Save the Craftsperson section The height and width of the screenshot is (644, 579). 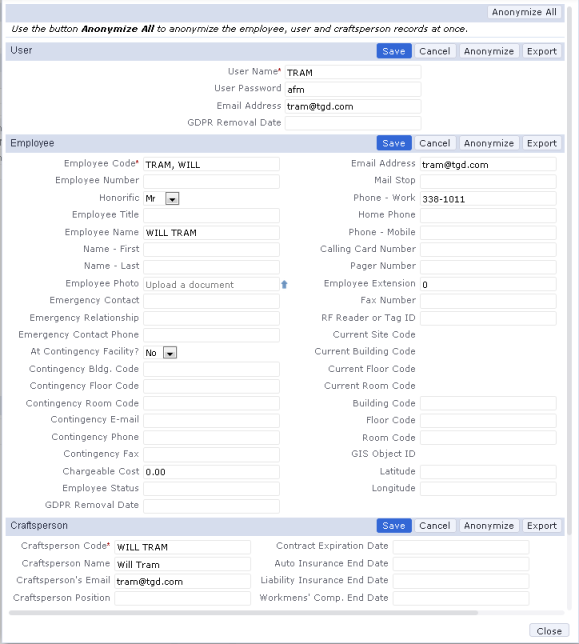point(394,526)
